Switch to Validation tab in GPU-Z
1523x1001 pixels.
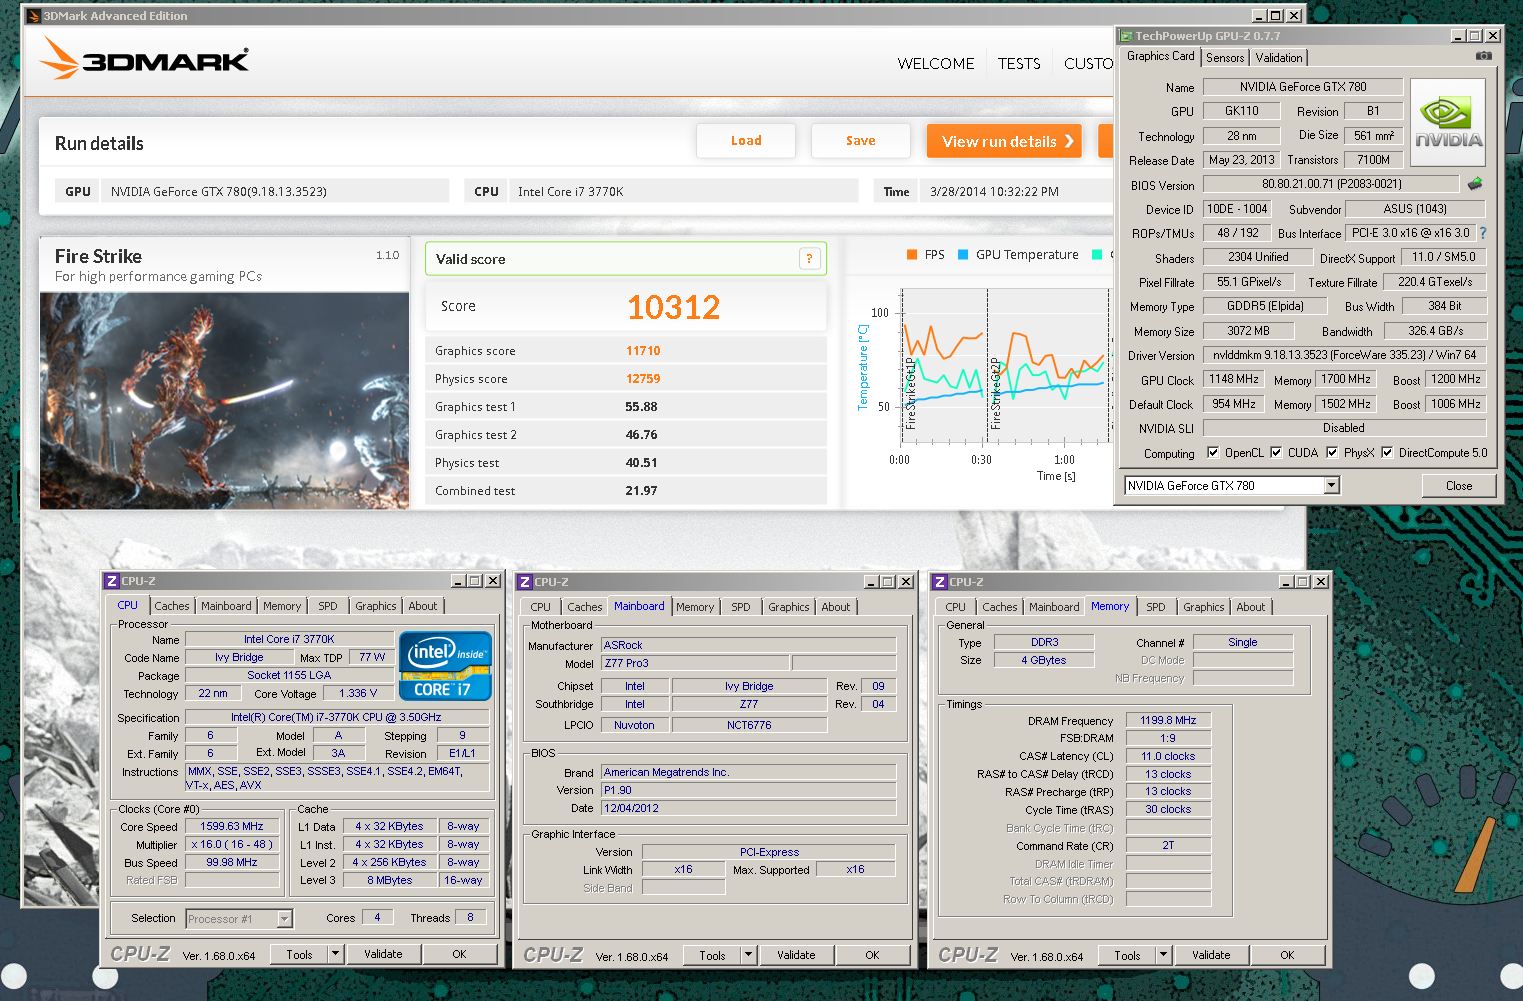1279,58
